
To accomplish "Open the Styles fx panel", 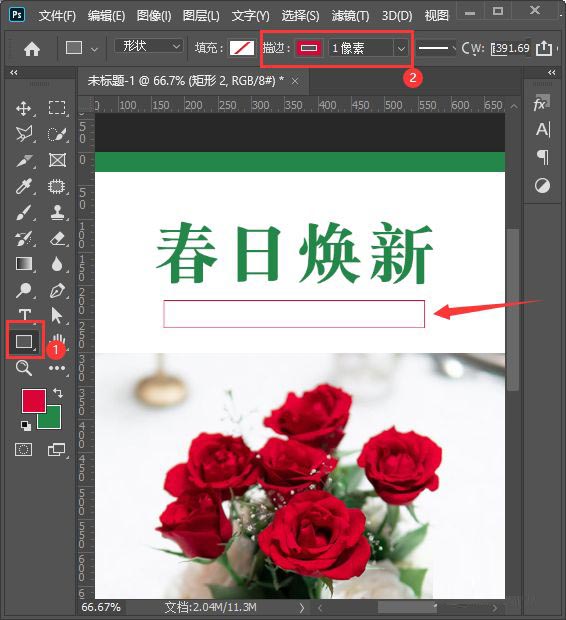I will (541, 104).
